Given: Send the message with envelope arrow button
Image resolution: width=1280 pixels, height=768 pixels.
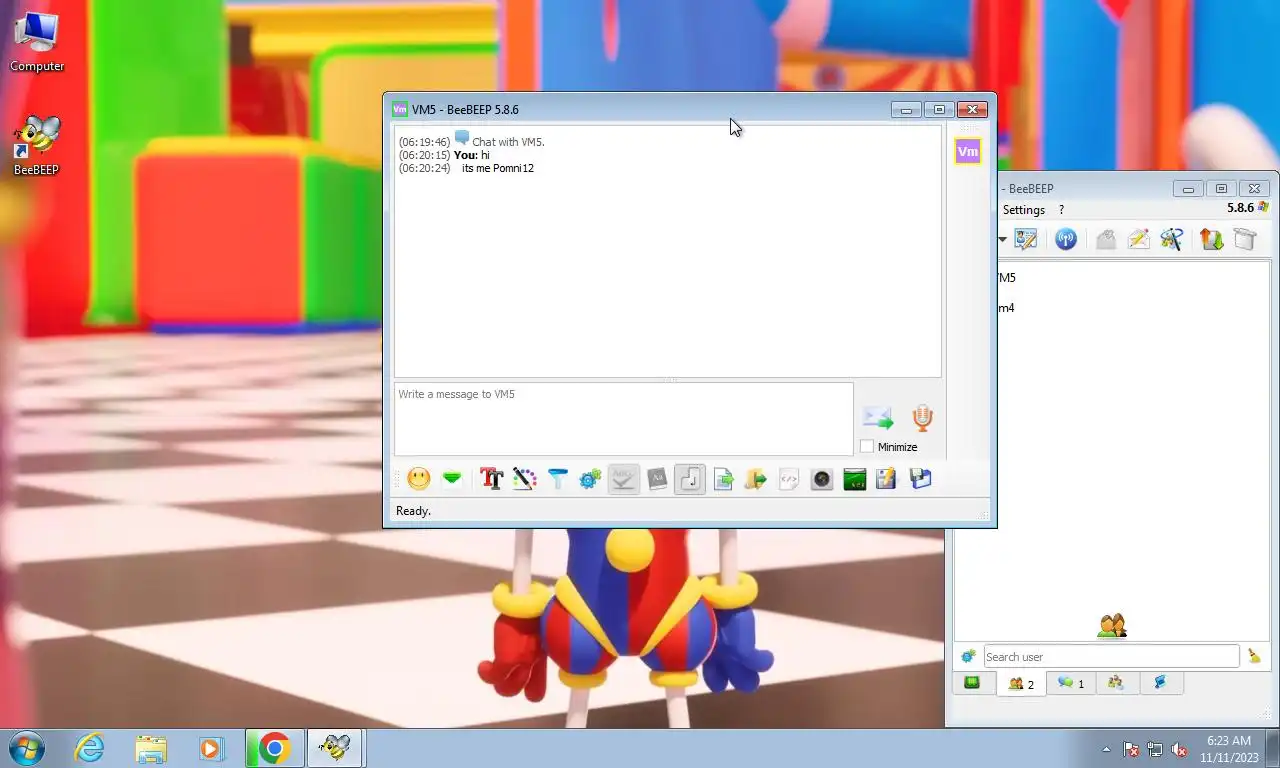Looking at the screenshot, I should [877, 418].
